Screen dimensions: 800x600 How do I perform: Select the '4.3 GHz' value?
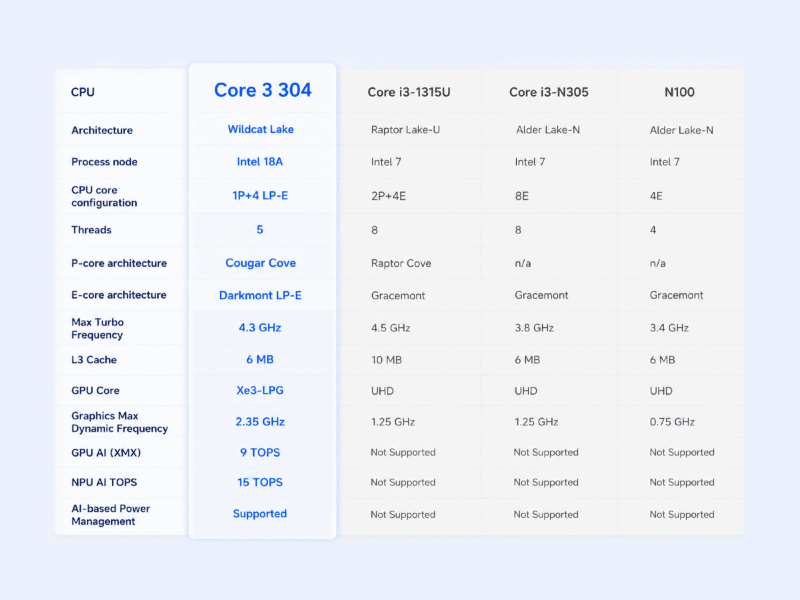point(260,328)
